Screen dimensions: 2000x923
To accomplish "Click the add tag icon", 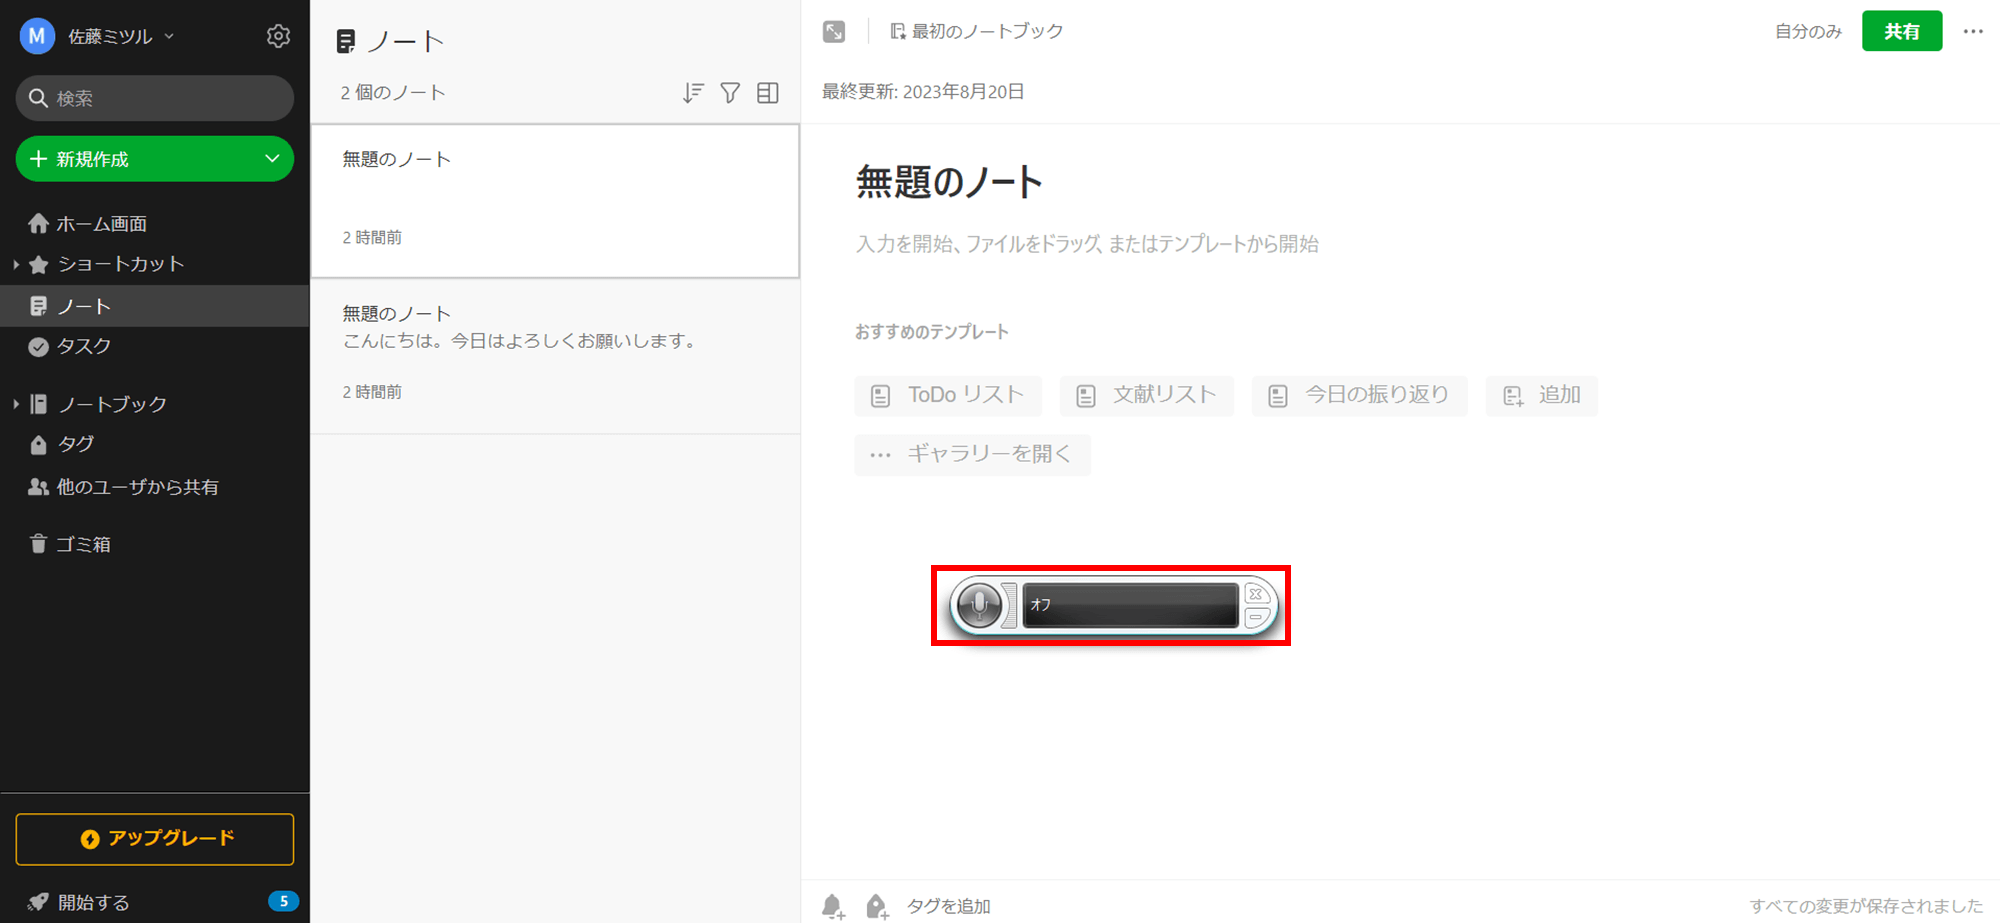I will (877, 906).
